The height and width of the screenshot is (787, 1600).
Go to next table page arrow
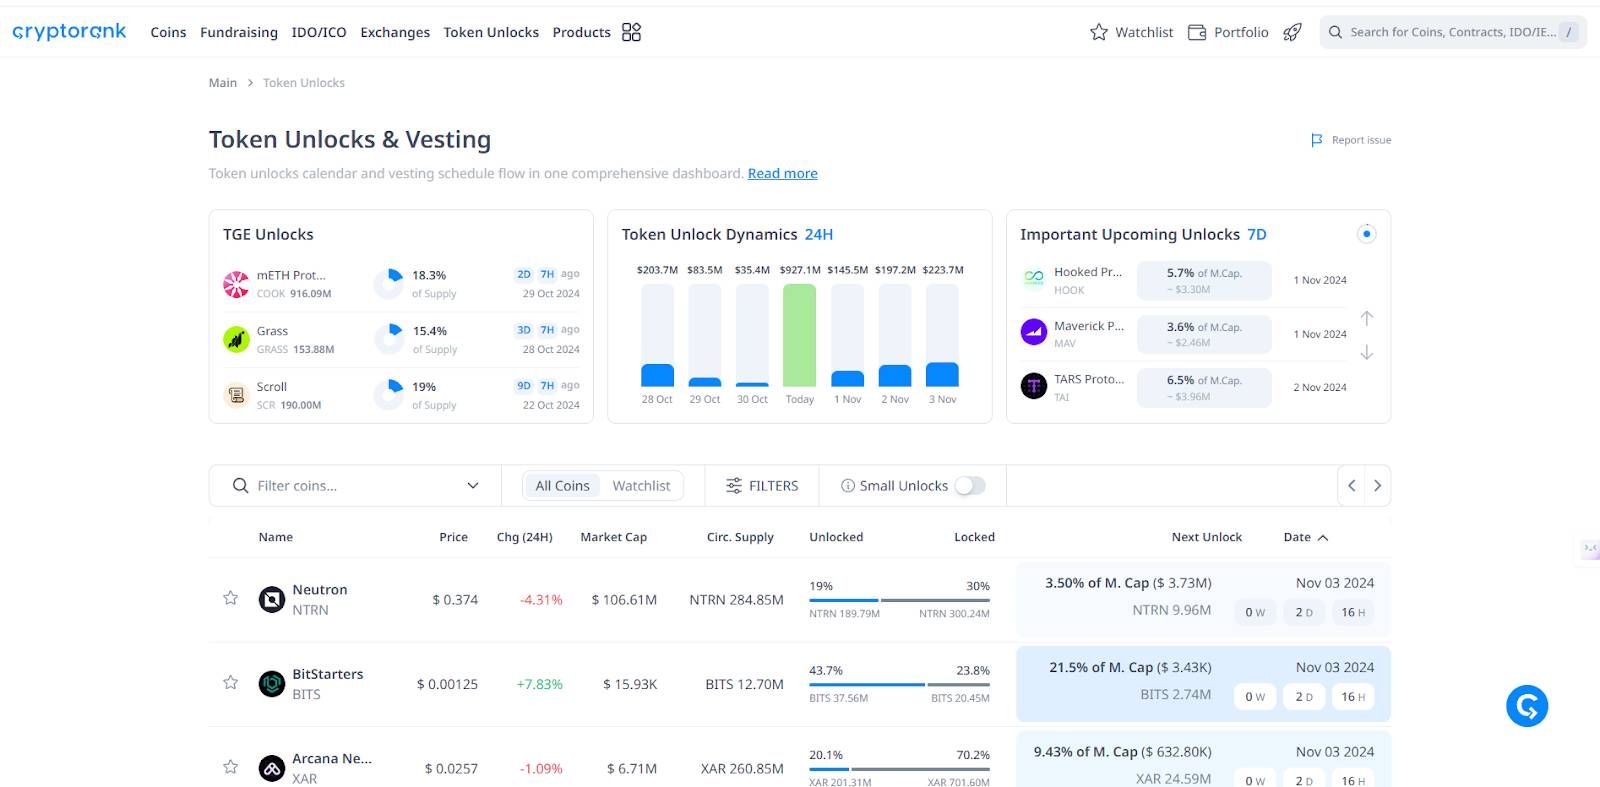click(x=1378, y=486)
